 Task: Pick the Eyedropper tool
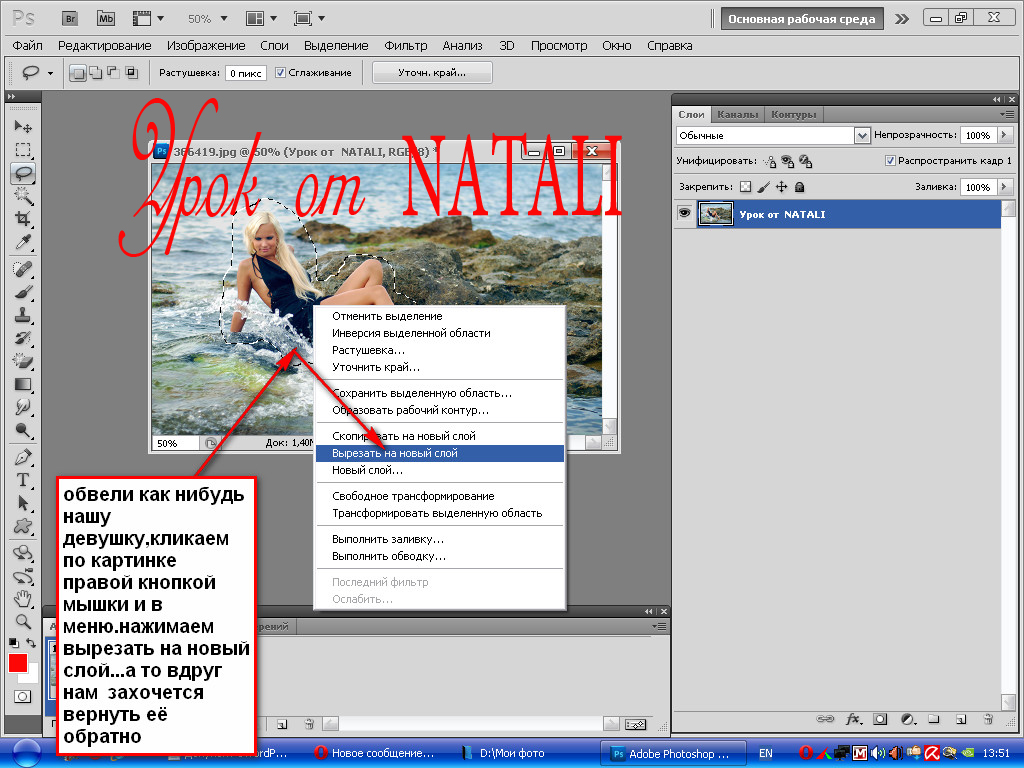pos(22,243)
